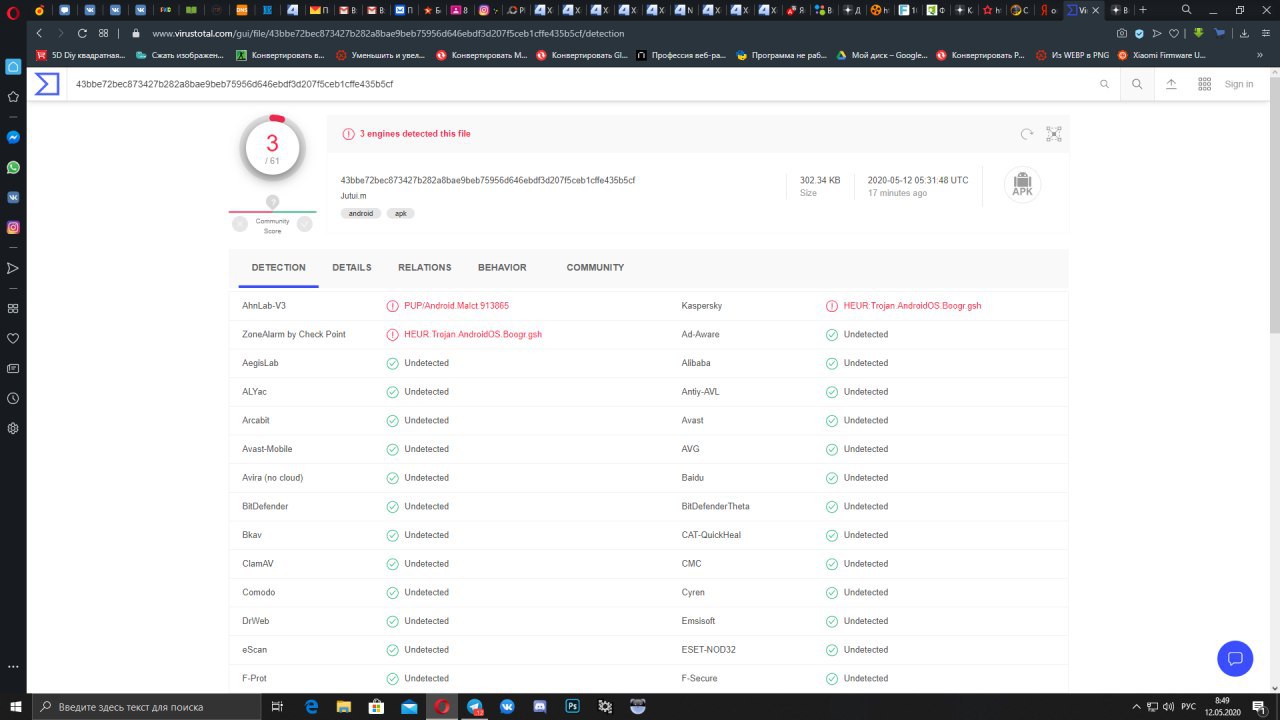Image resolution: width=1280 pixels, height=720 pixels.
Task: Open Messenger in the Opera sidebar
Action: 13,137
